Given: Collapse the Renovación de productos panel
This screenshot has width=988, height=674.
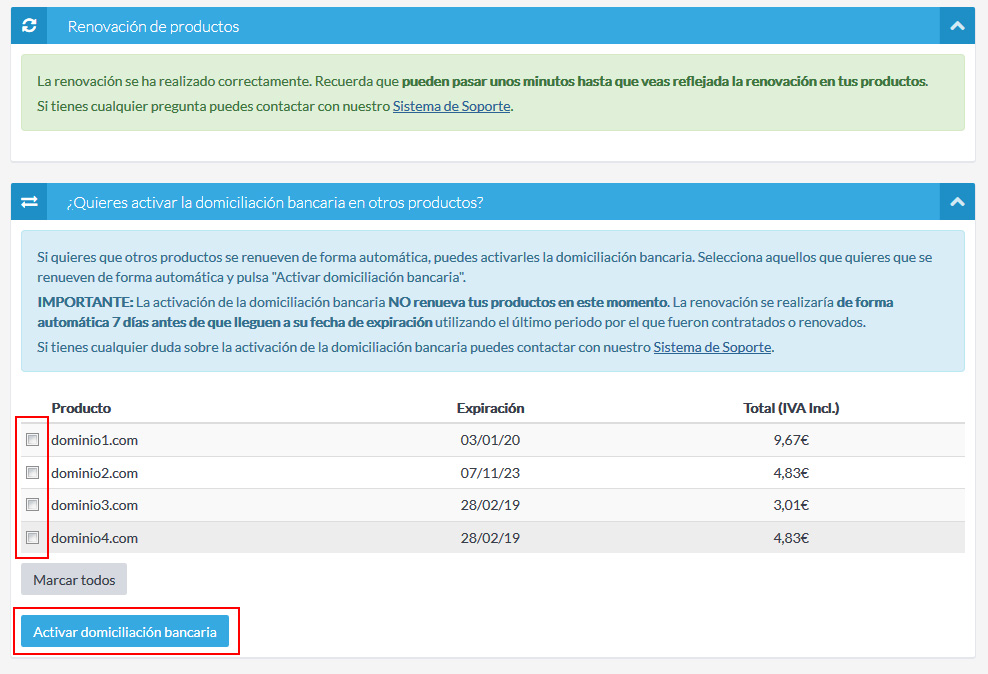Looking at the screenshot, I should click(957, 26).
